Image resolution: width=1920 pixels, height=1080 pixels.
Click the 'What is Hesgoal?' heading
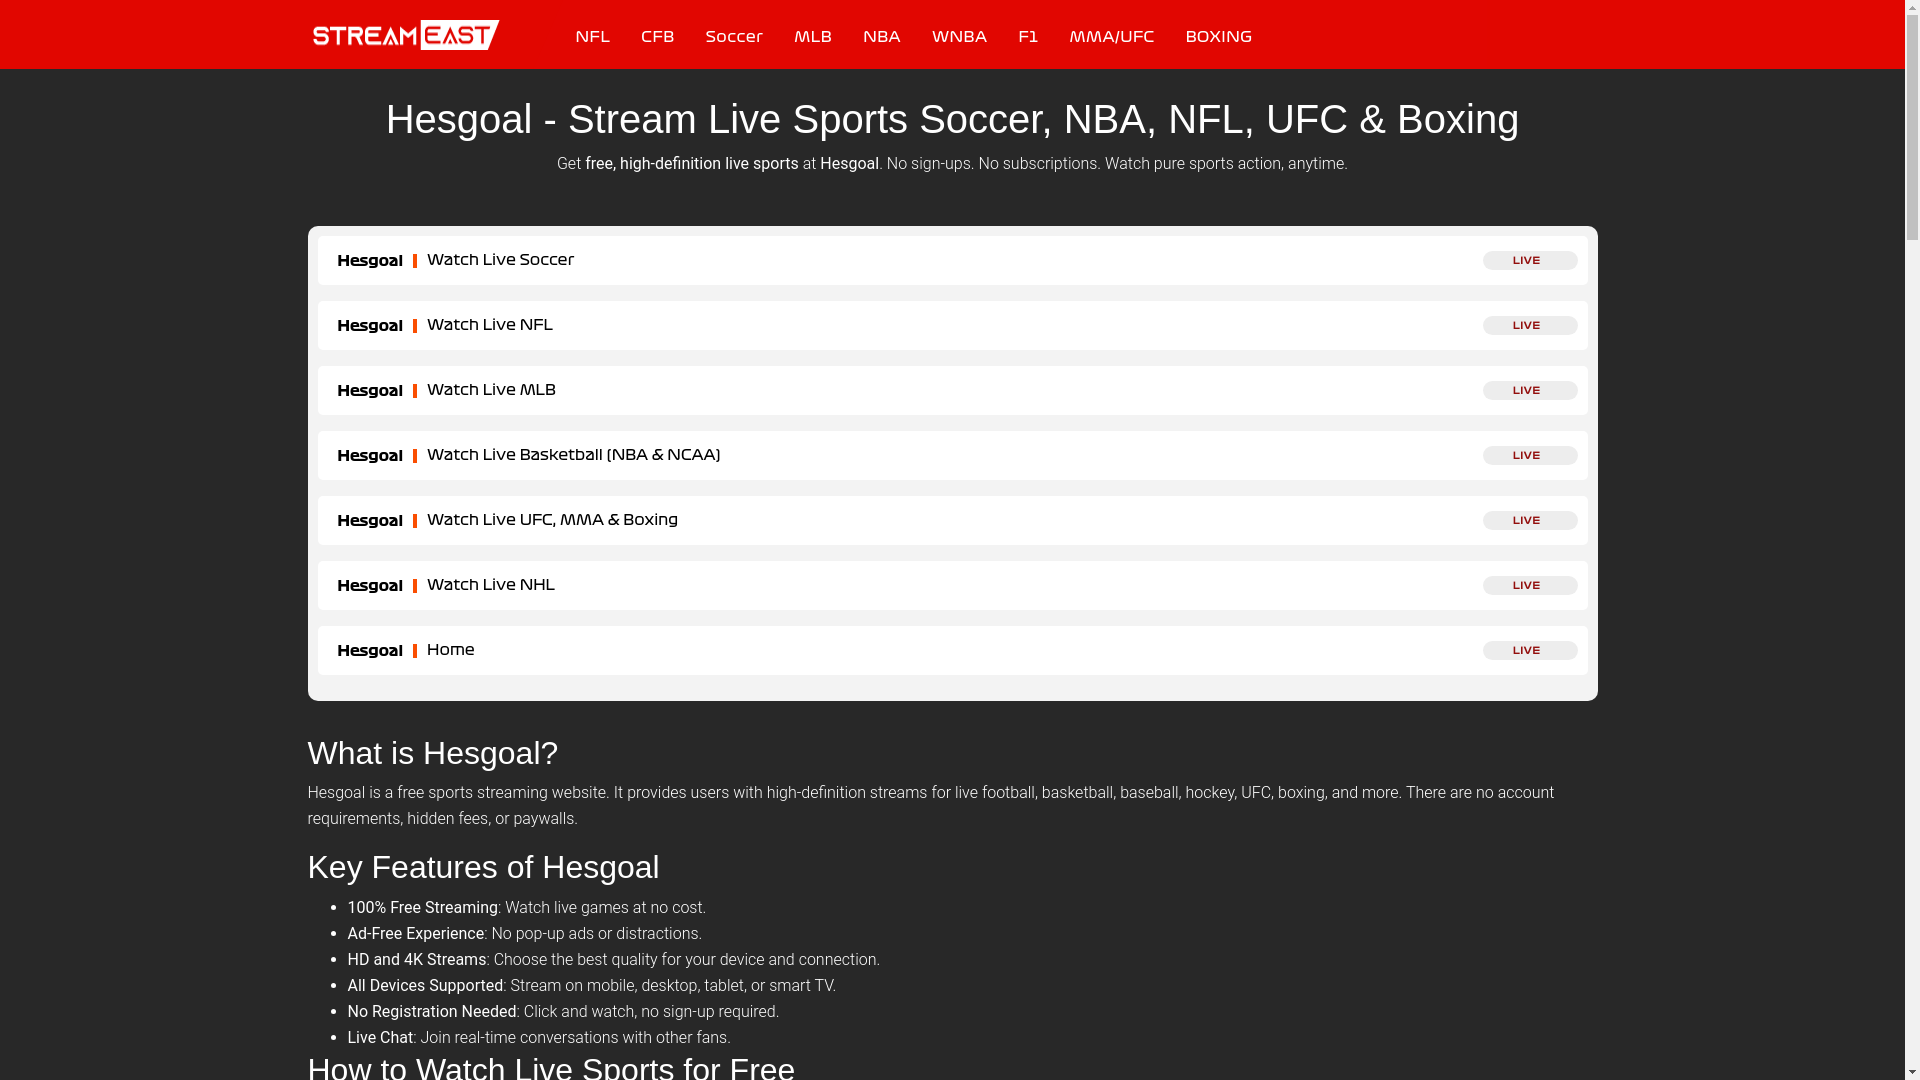433,753
